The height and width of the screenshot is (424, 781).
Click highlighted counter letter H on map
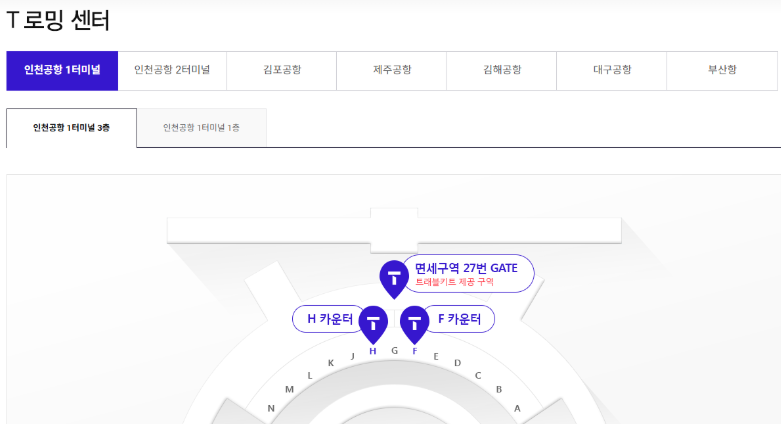(373, 351)
